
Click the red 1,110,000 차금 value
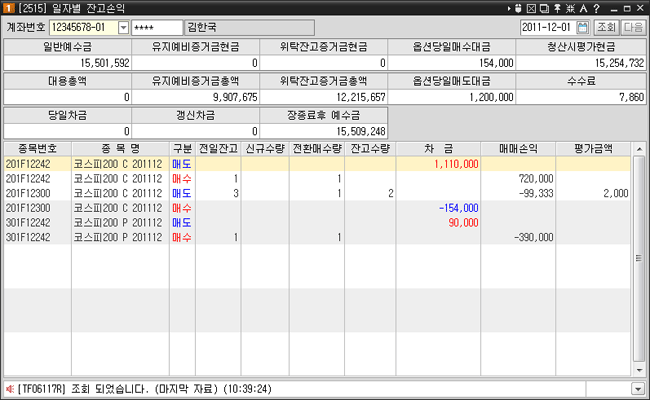tap(456, 164)
